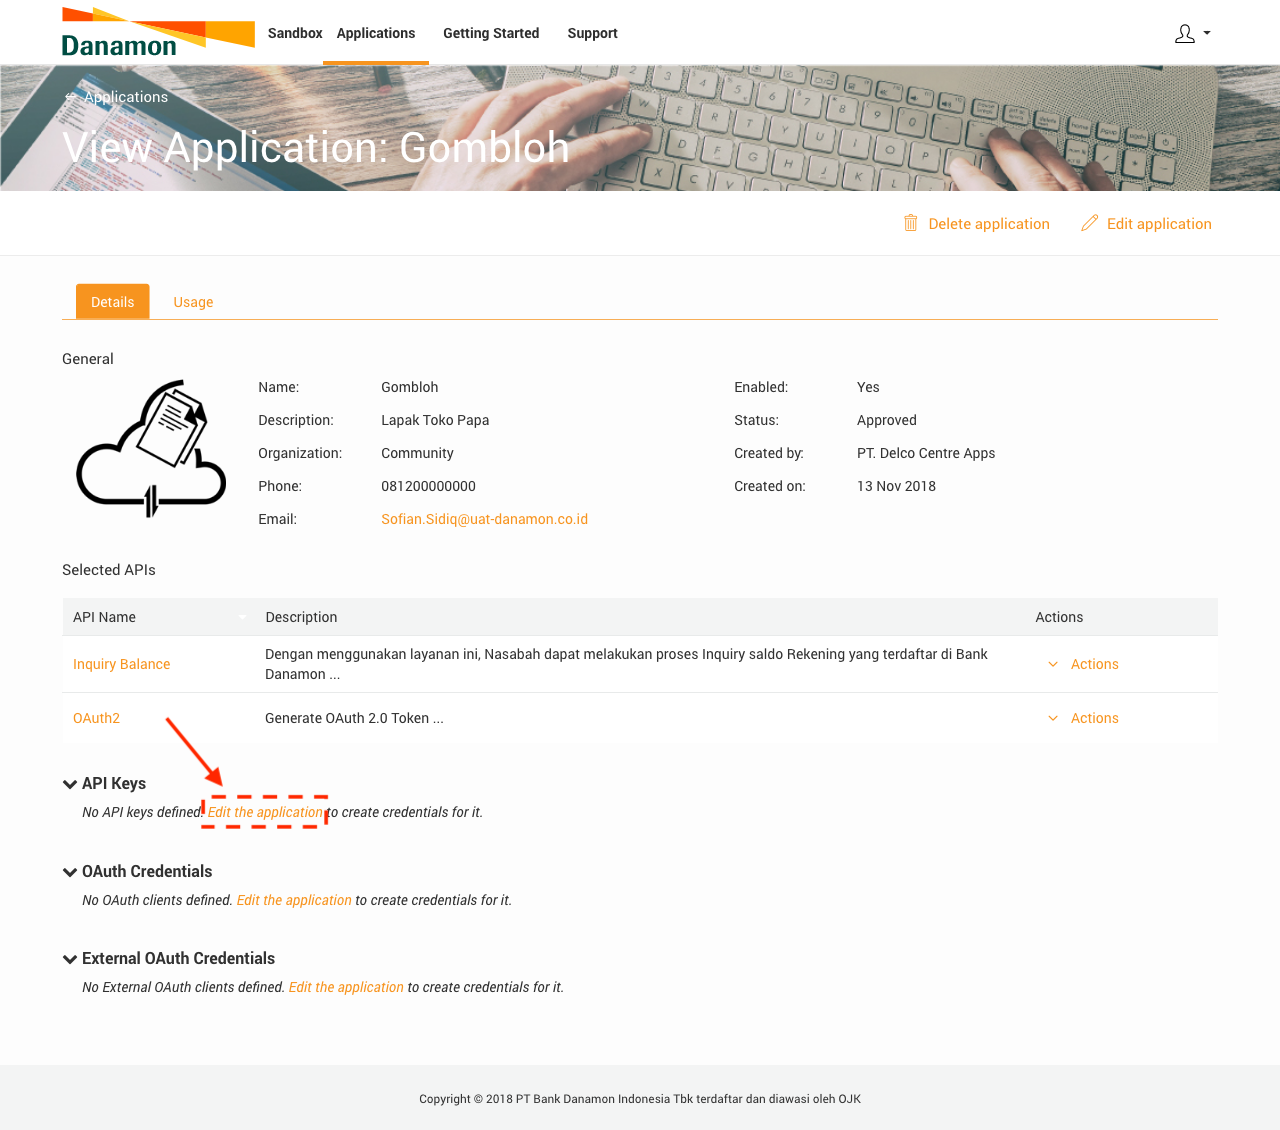1280x1130 pixels.
Task: Collapse the API Keys section
Action: [x=70, y=784]
